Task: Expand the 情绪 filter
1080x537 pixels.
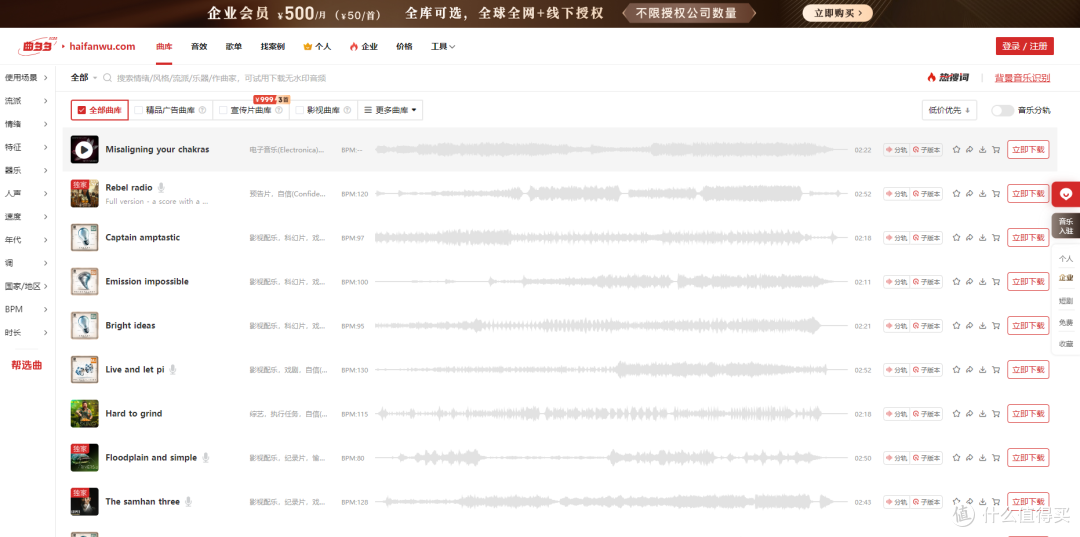Action: coord(26,125)
